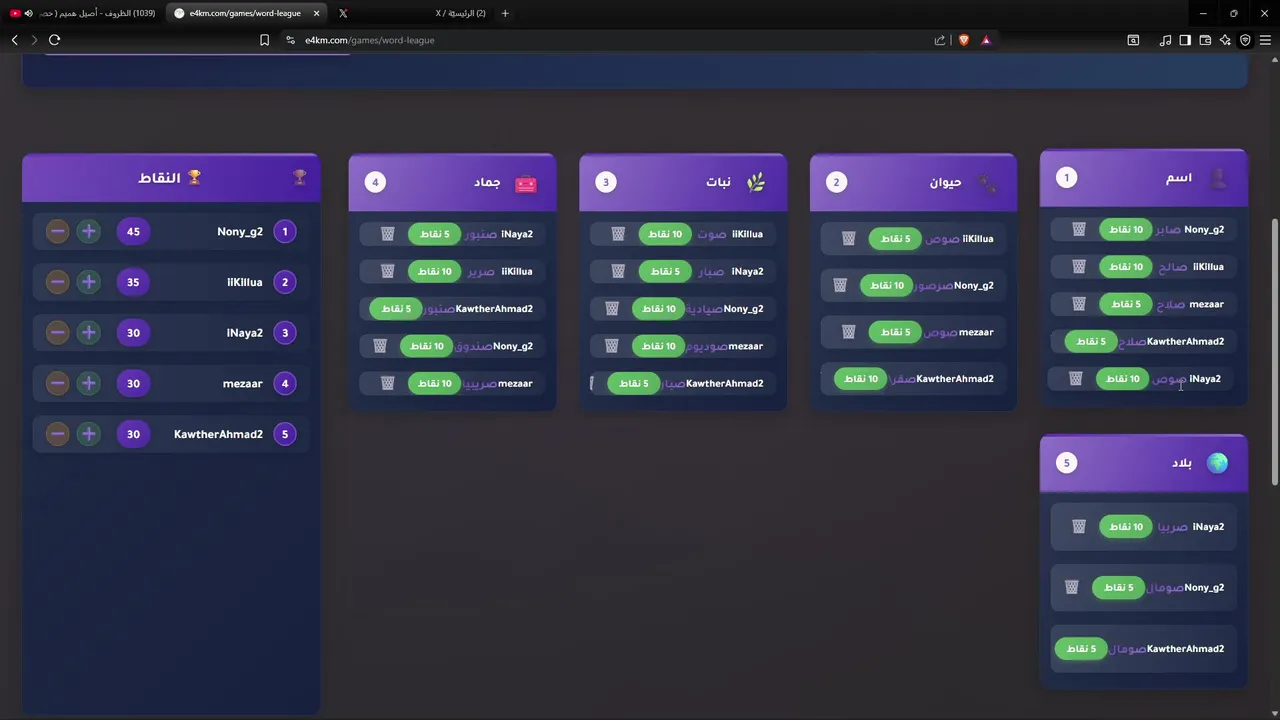Screen dimensions: 1280x720
Task: Add points to KawtherAhmad2 in scoreboard
Action: (x=89, y=434)
